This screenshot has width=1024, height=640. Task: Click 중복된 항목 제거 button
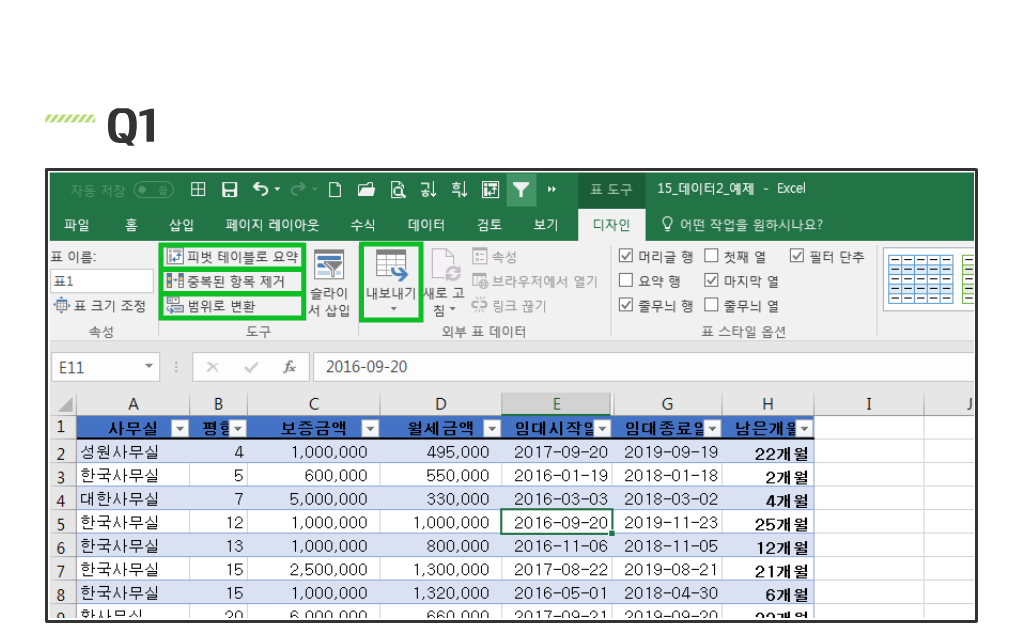232,281
